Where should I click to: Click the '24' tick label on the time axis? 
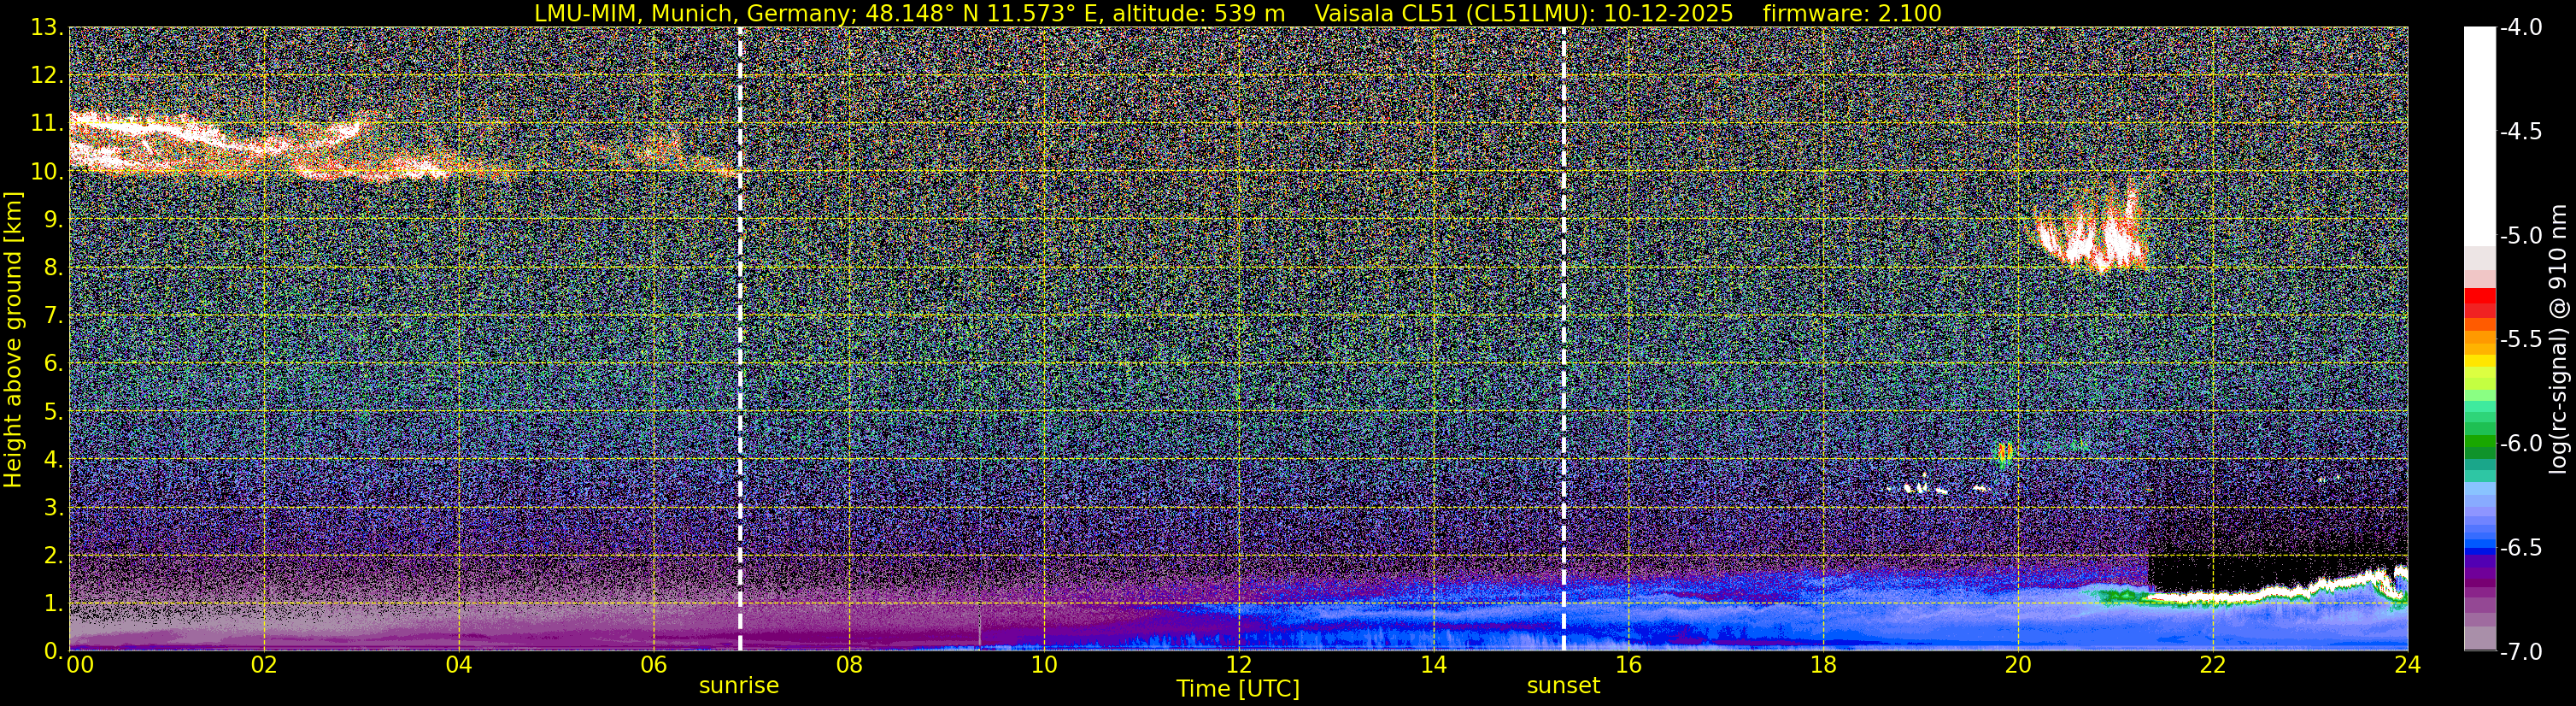pos(2408,665)
